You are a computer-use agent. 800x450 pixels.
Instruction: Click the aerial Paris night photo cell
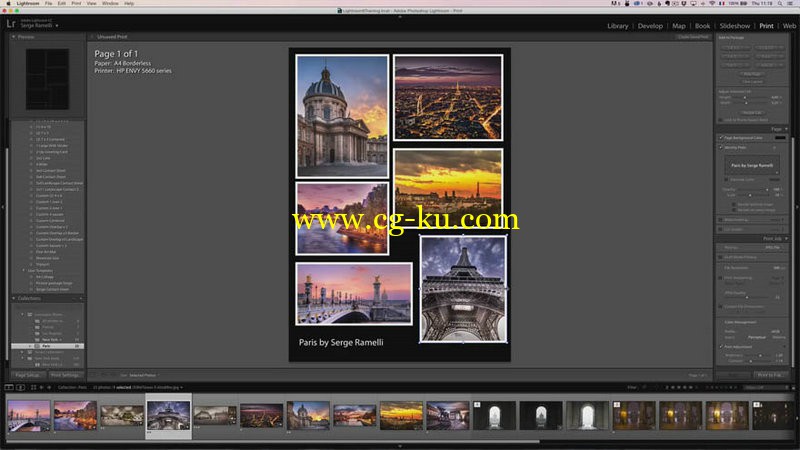(x=448, y=97)
